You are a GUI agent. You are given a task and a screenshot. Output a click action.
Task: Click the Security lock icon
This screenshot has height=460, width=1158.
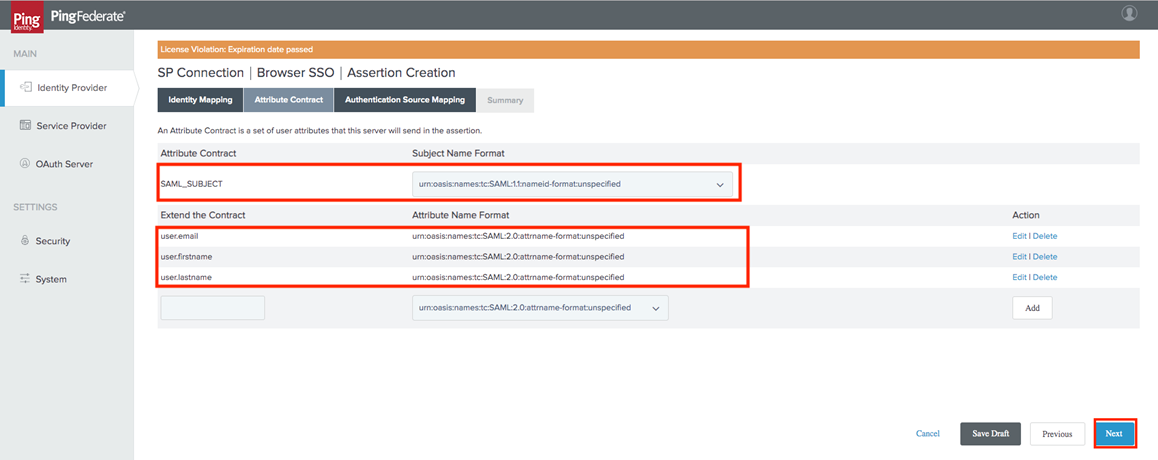(24, 241)
